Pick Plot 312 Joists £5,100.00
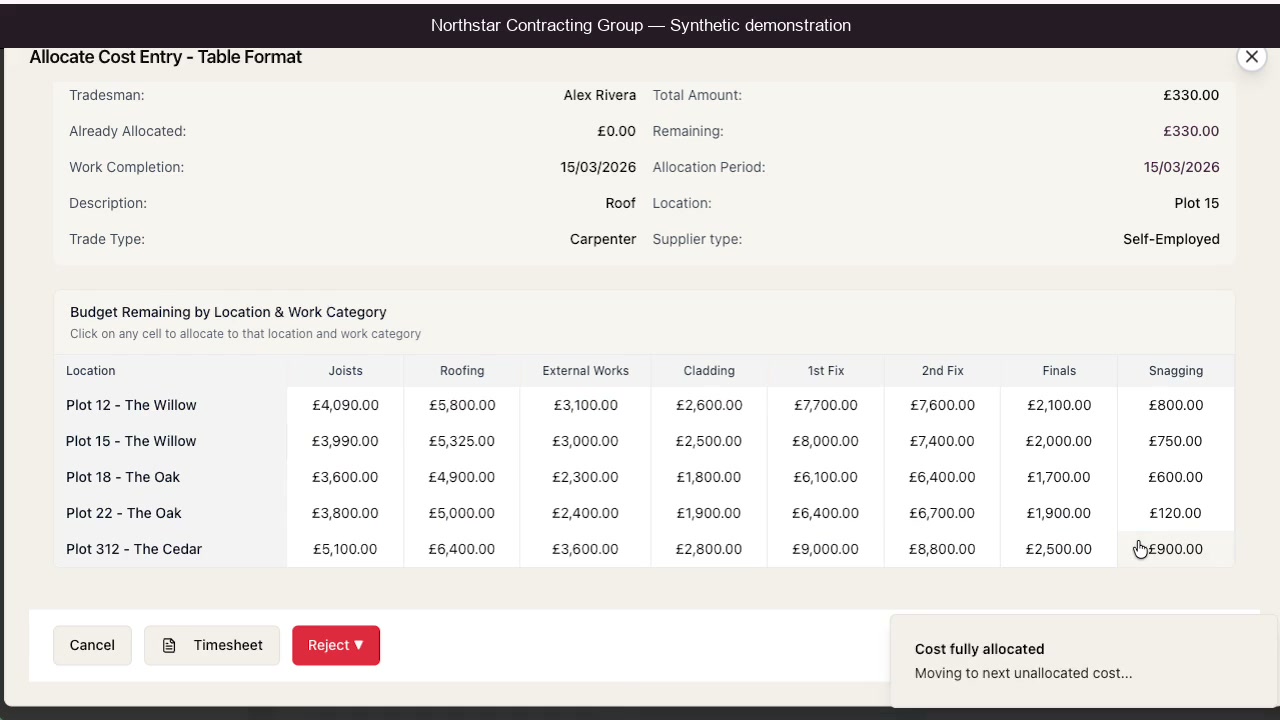The width and height of the screenshot is (1280, 720). [345, 549]
